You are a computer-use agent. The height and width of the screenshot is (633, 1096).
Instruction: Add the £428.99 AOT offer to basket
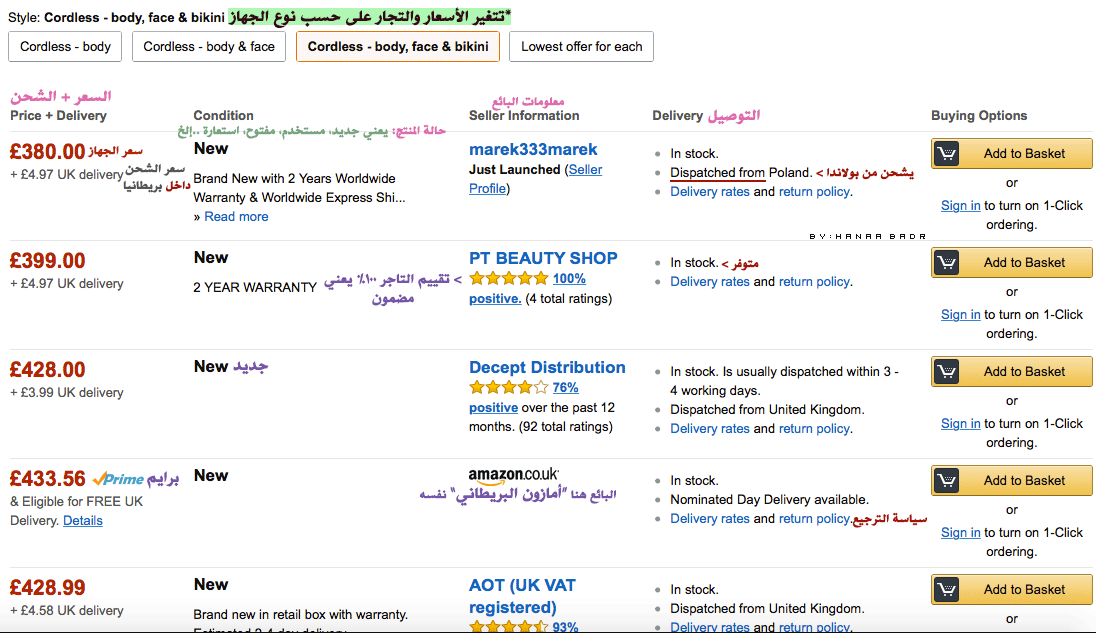pyautogui.click(x=1011, y=590)
